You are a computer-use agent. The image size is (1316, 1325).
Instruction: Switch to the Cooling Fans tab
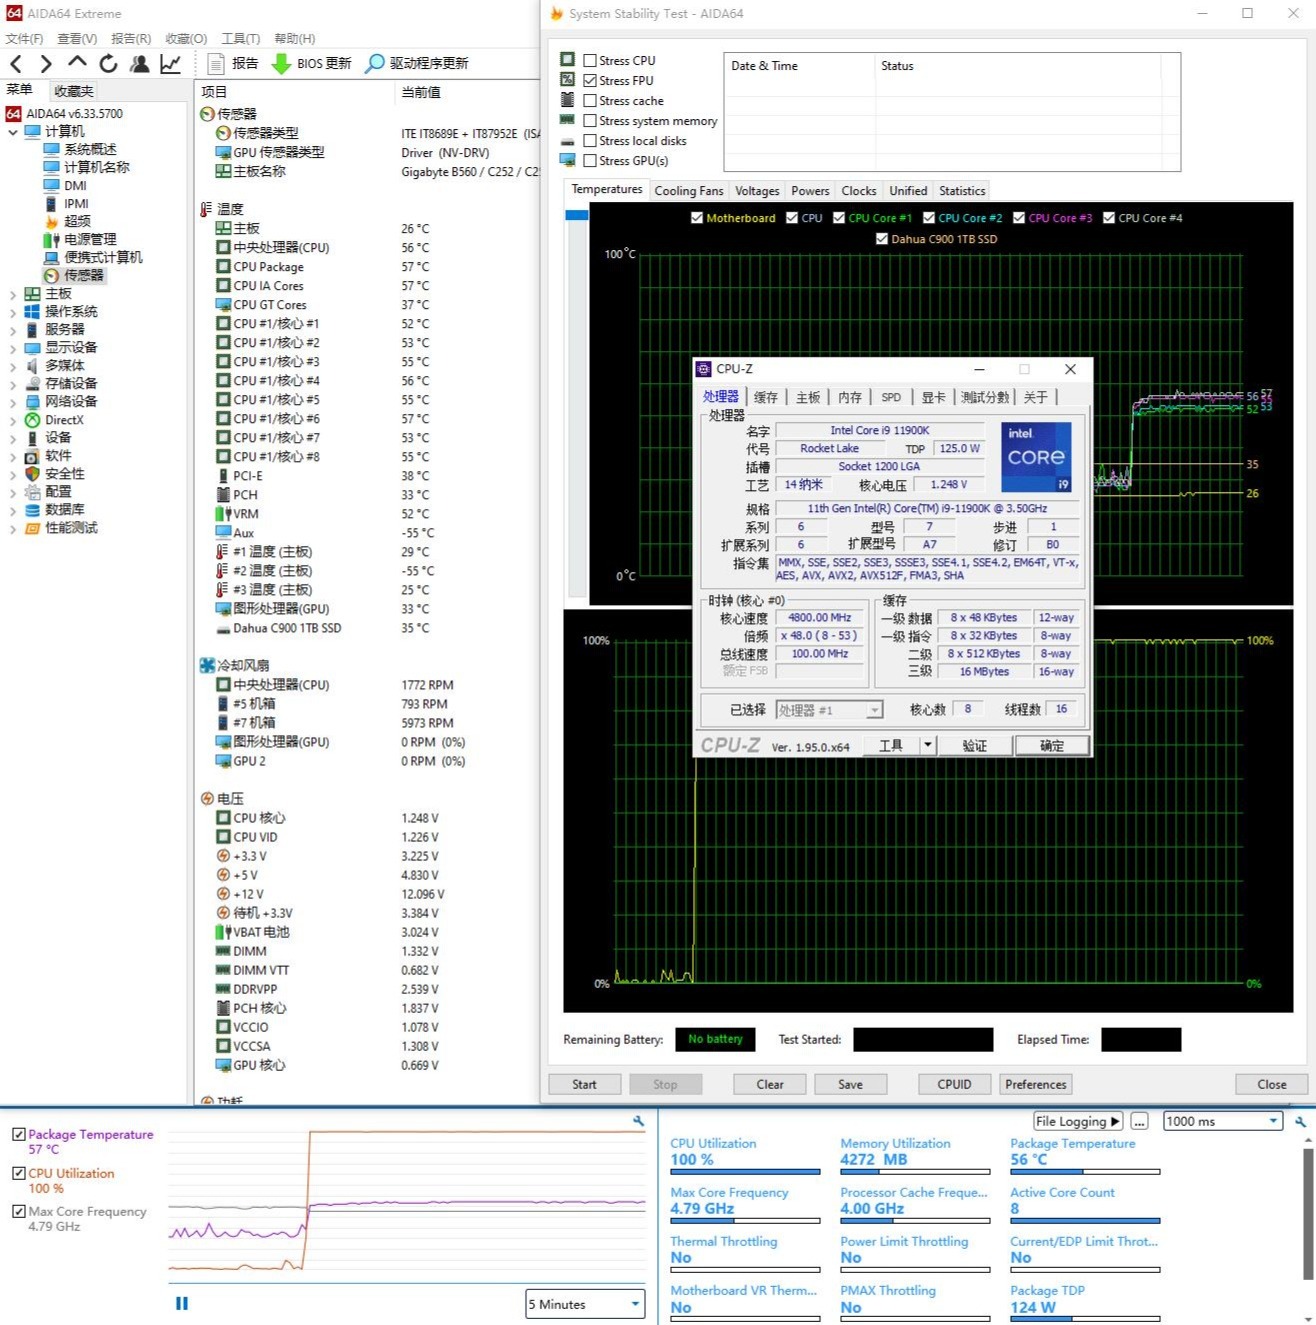[688, 191]
